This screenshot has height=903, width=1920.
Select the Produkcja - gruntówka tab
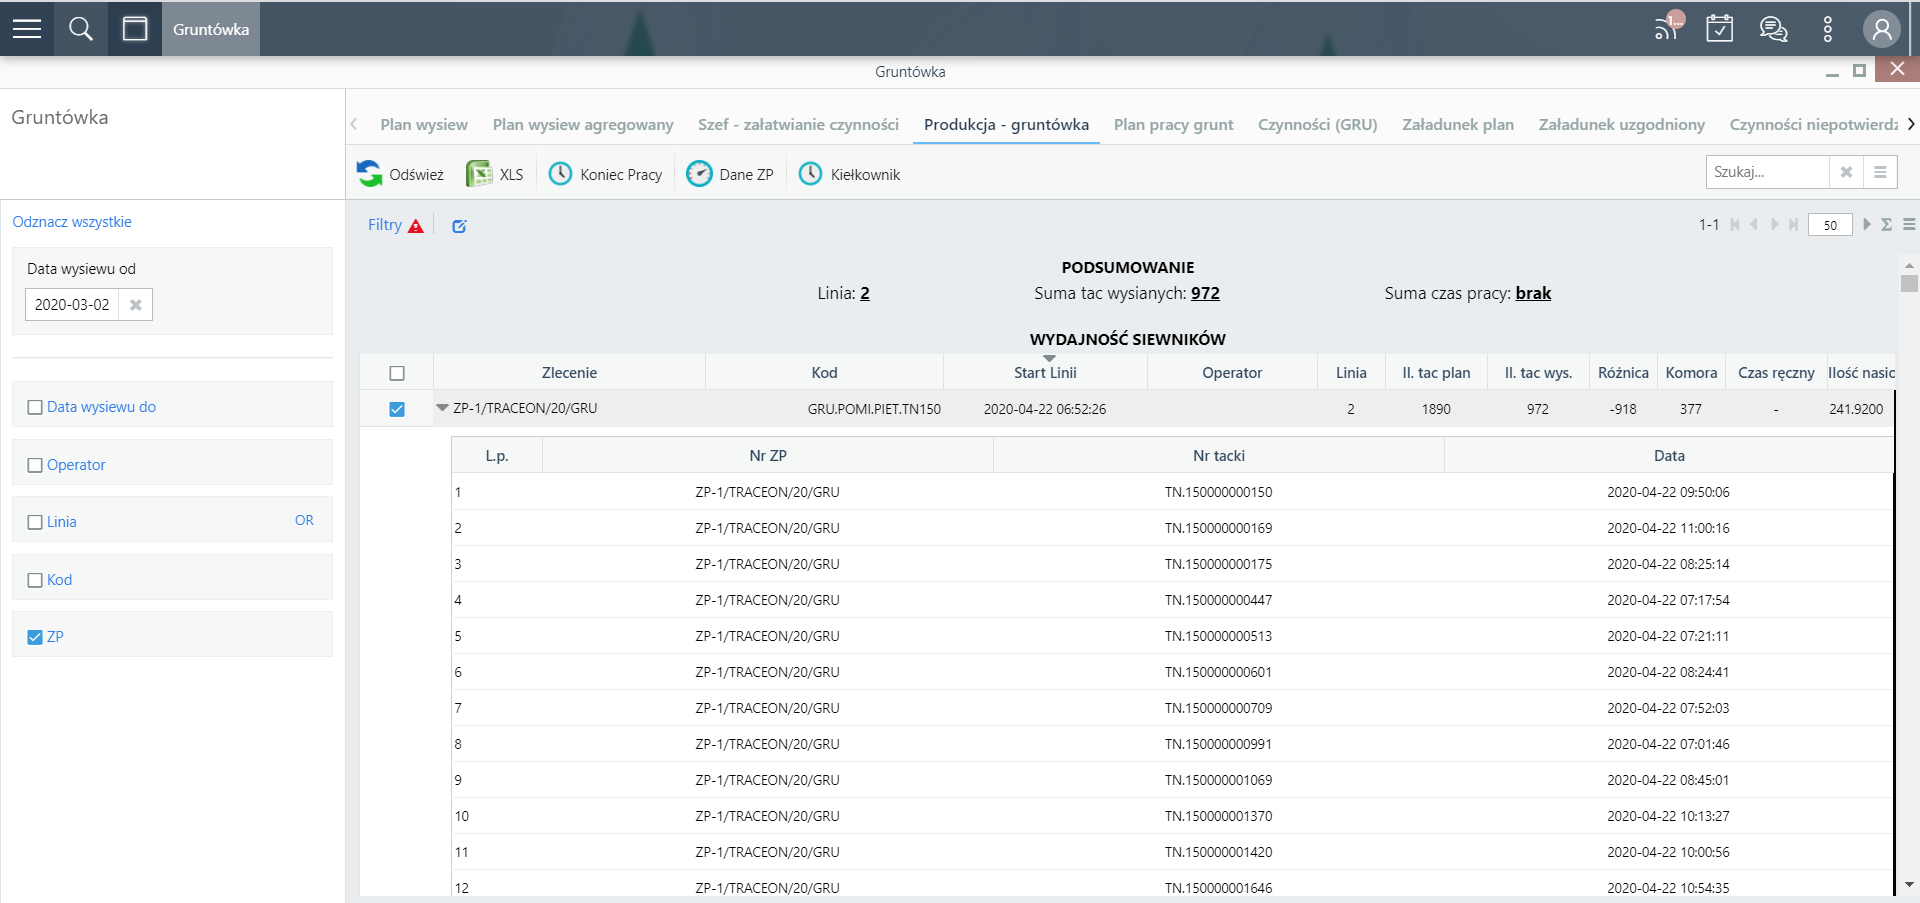(1006, 125)
